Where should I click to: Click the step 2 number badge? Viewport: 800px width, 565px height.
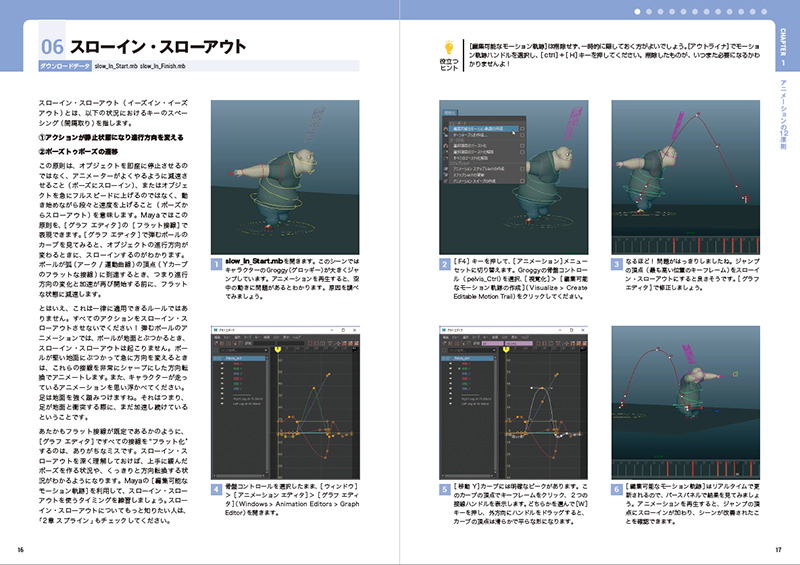point(445,265)
